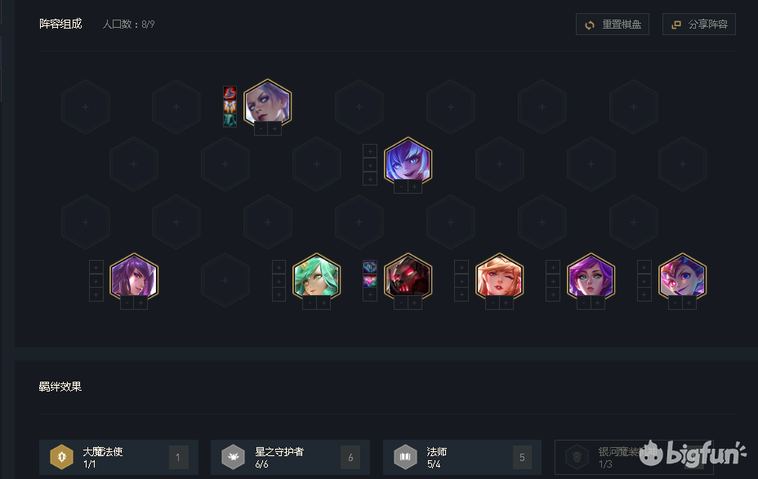Screen dimensions: 758x479
Task: Add champion to empty hex between bottom-row units
Action: tap(225, 280)
